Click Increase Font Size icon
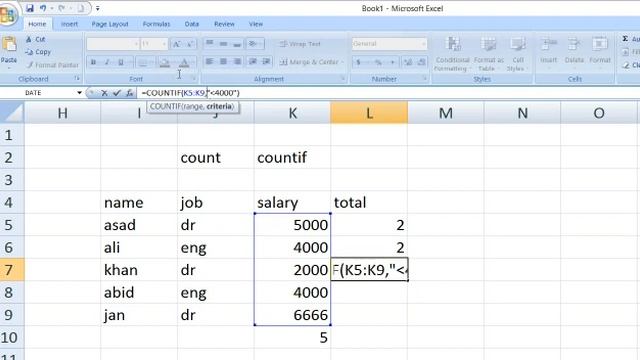 [x=176, y=44]
